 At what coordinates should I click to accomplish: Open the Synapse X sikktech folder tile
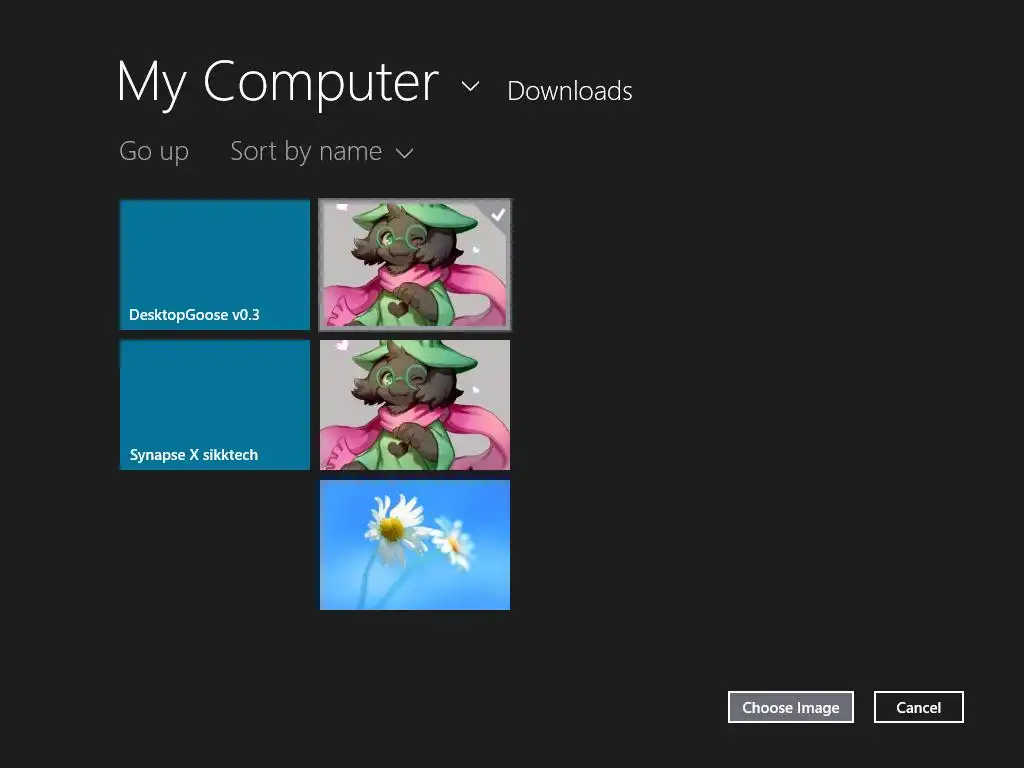coord(215,404)
